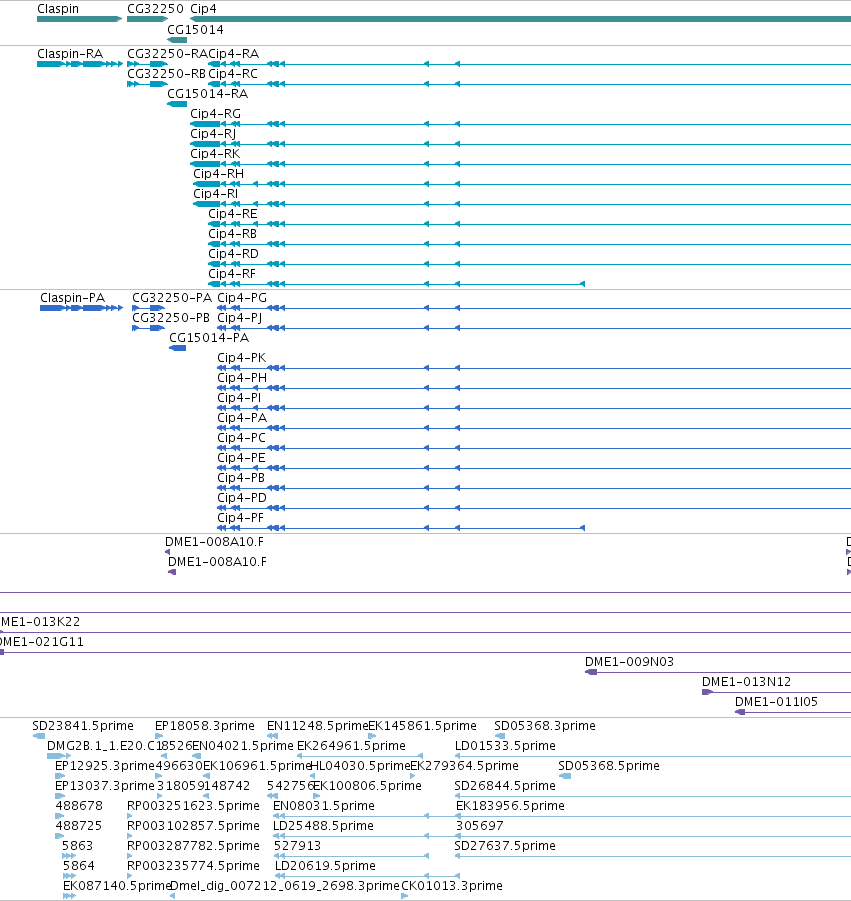This screenshot has height=901, width=851.
Task: Select the Cip4-RH transcript label
Action: pos(218,174)
